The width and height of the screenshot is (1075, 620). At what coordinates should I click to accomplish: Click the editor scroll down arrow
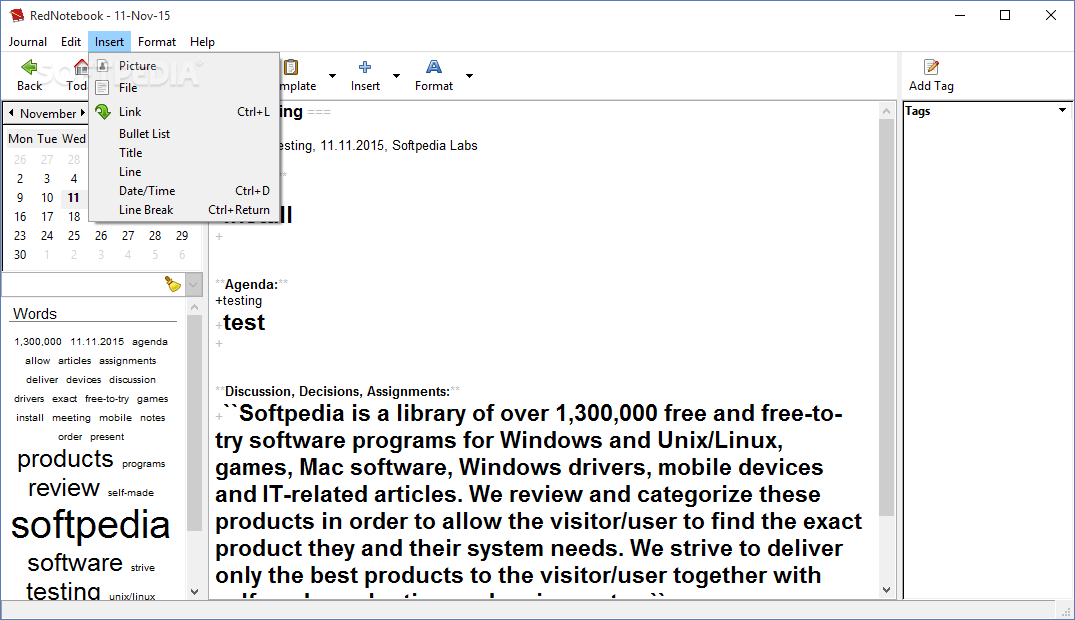click(x=886, y=590)
